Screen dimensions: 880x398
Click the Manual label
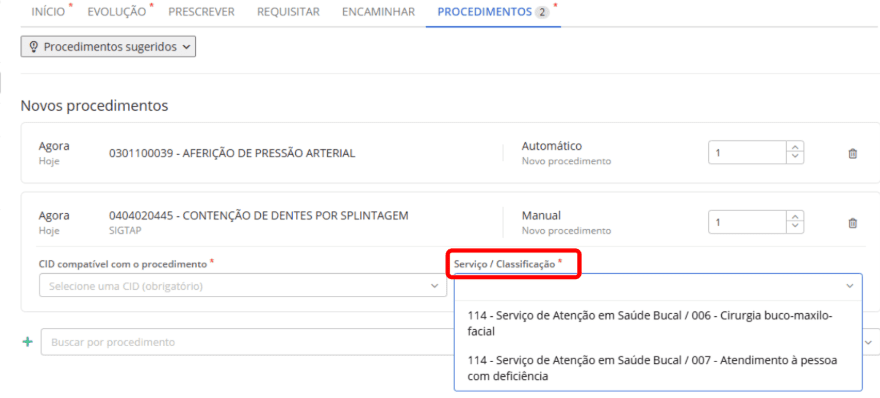tap(541, 216)
